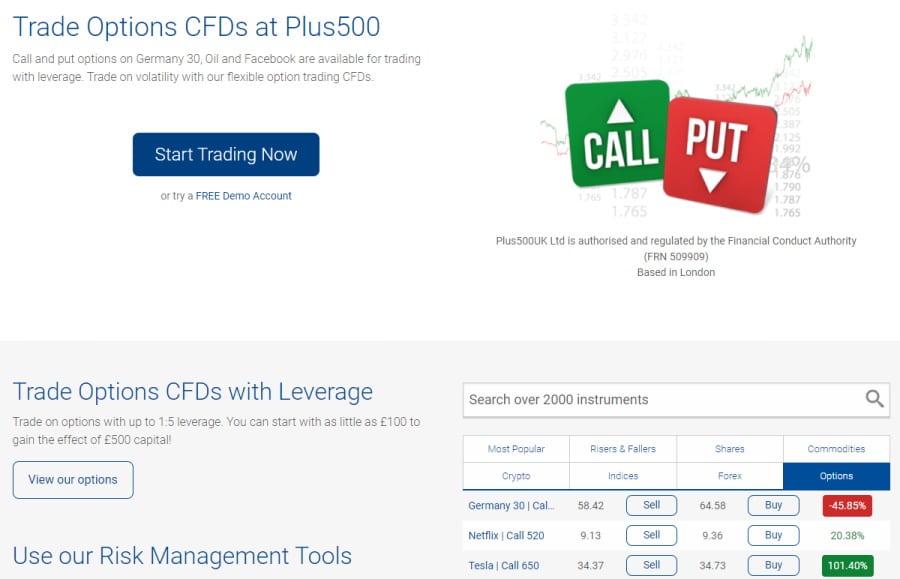Viewport: 900px width, 579px height.
Task: Open Germany 30 | Cal... instrument link
Action: (511, 506)
